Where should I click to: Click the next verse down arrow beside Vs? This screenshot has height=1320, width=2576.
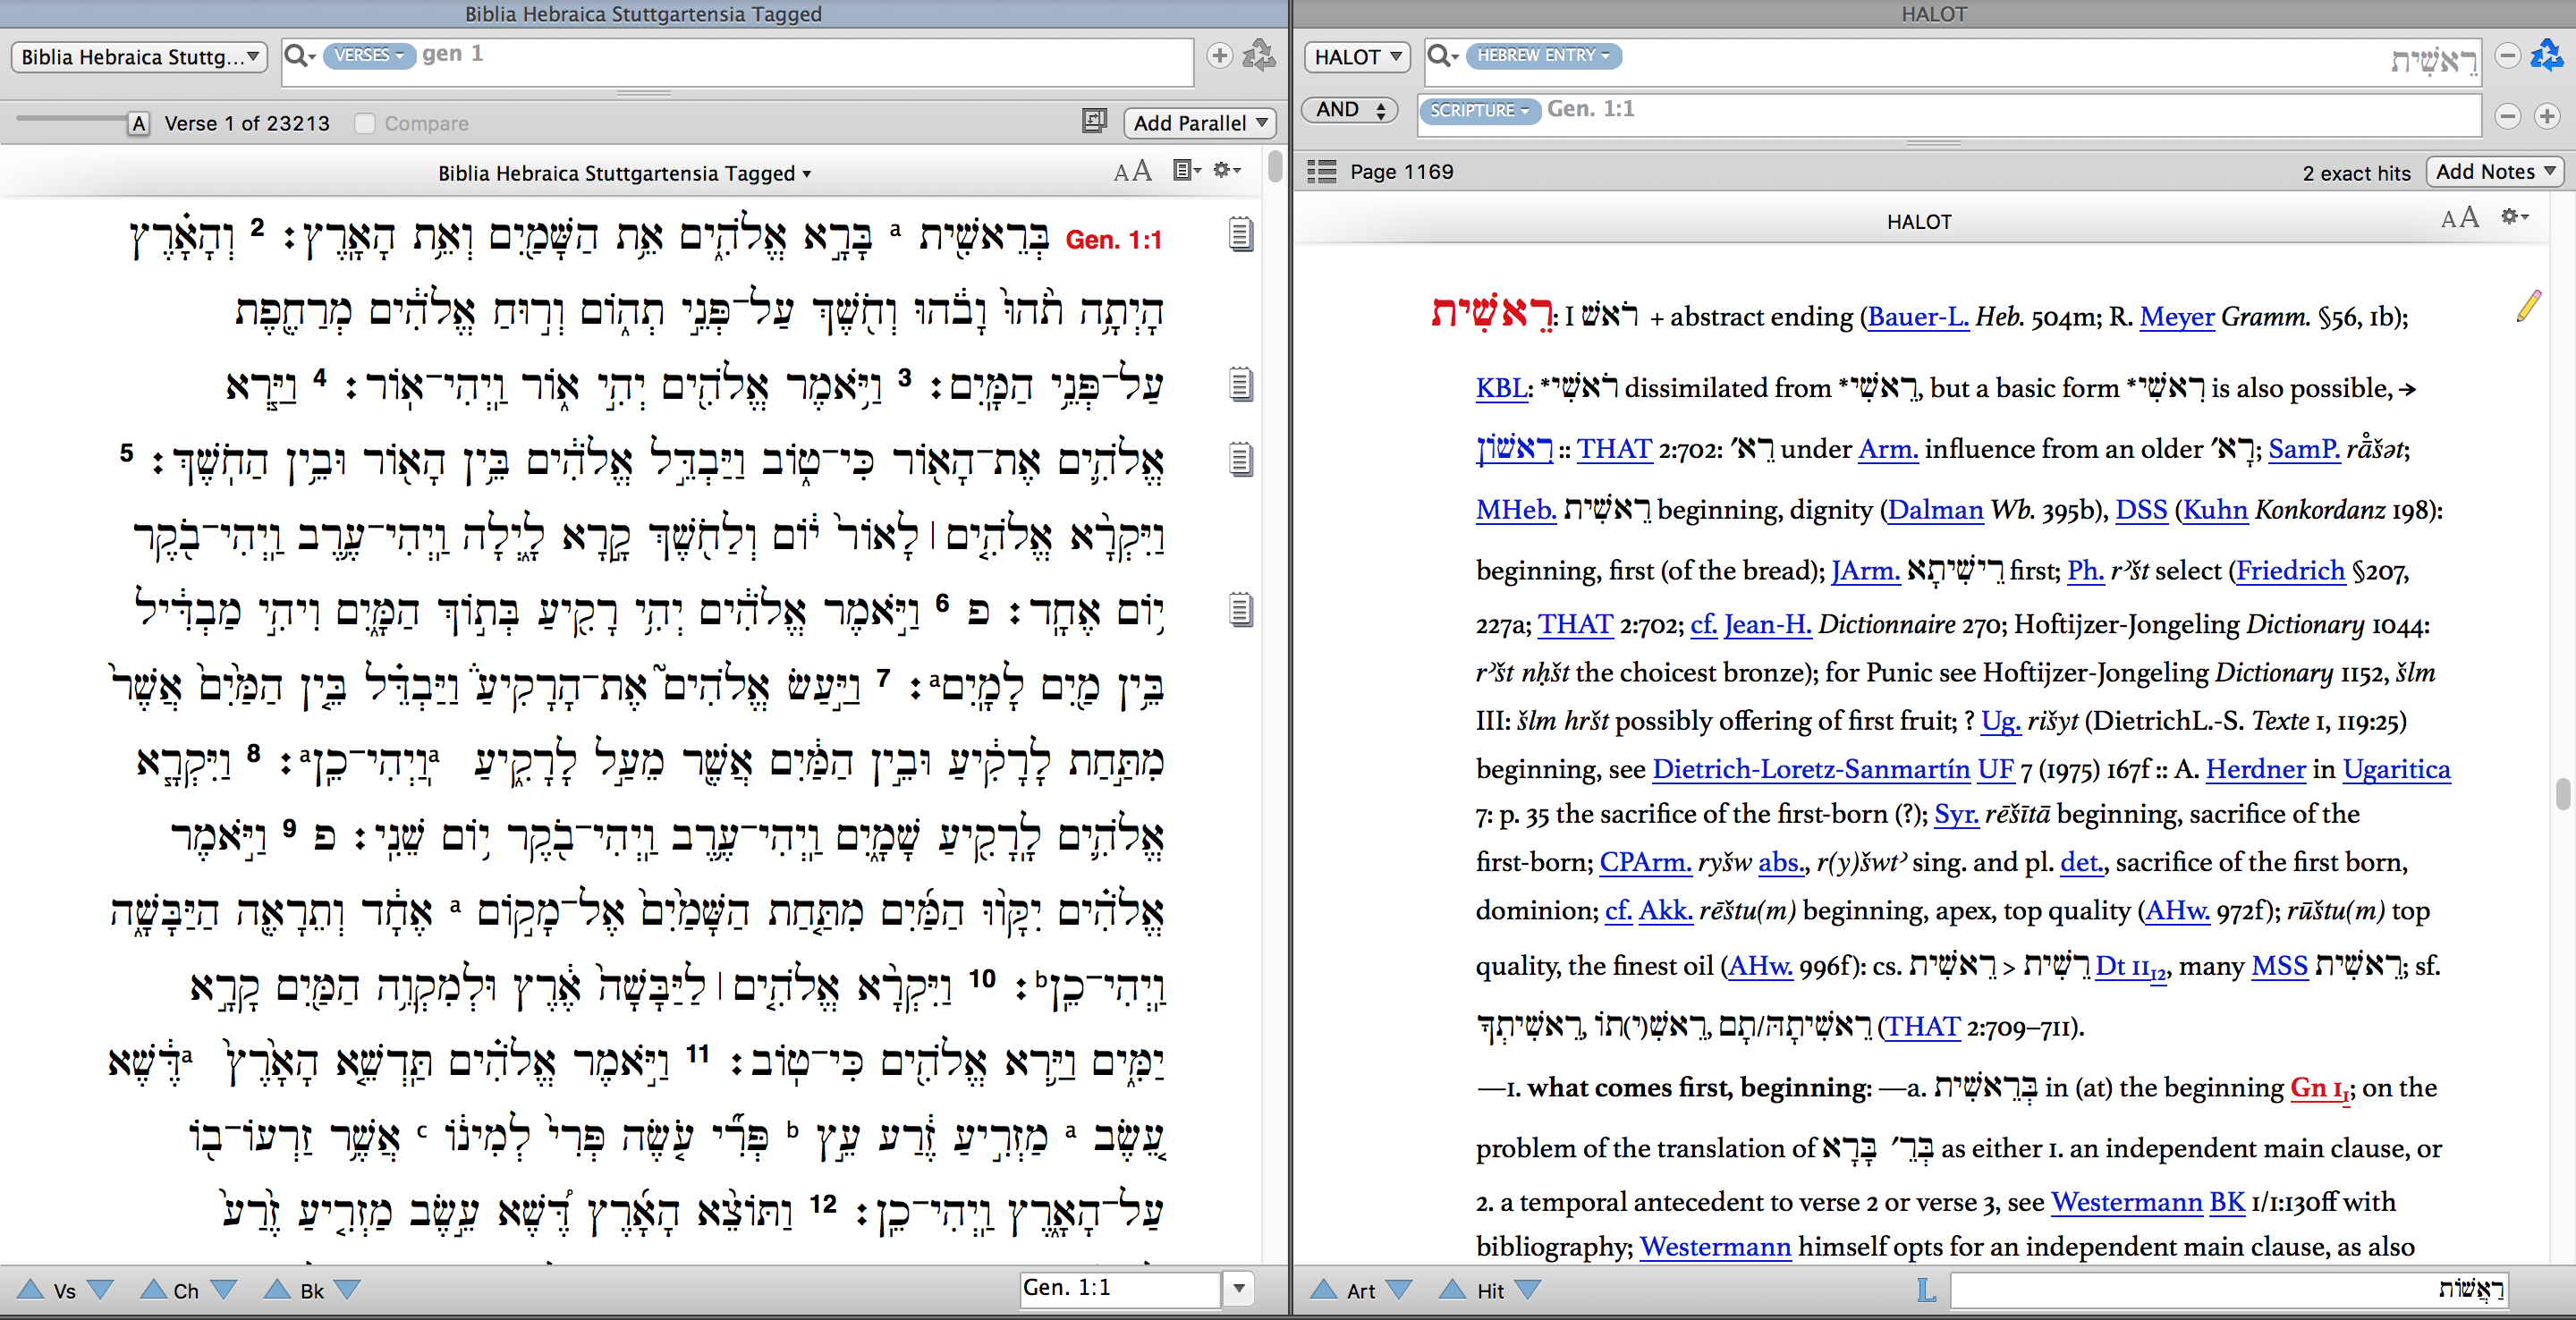click(101, 1290)
